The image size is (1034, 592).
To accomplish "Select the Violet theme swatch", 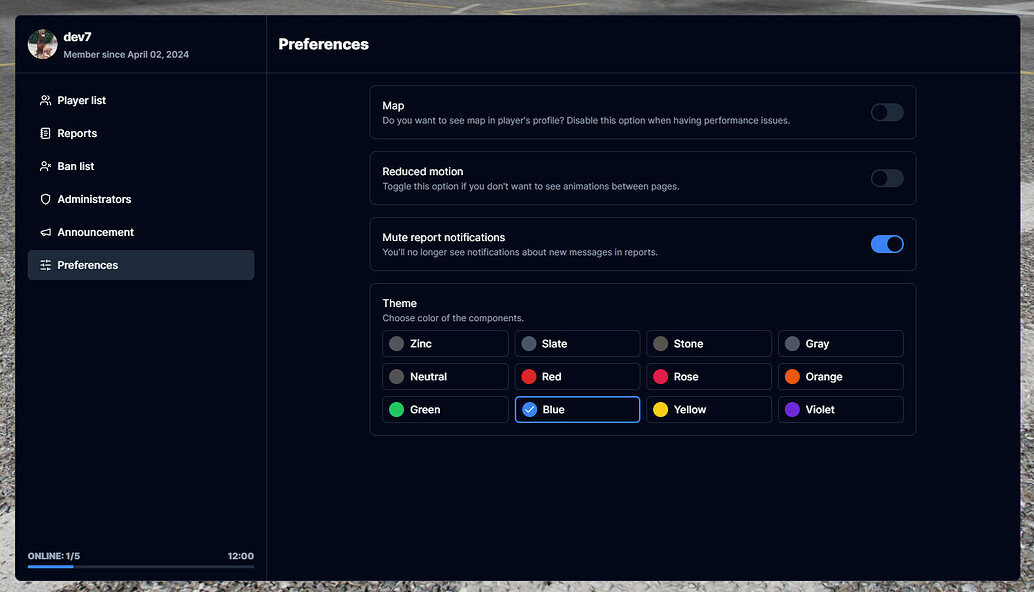I will tap(840, 409).
